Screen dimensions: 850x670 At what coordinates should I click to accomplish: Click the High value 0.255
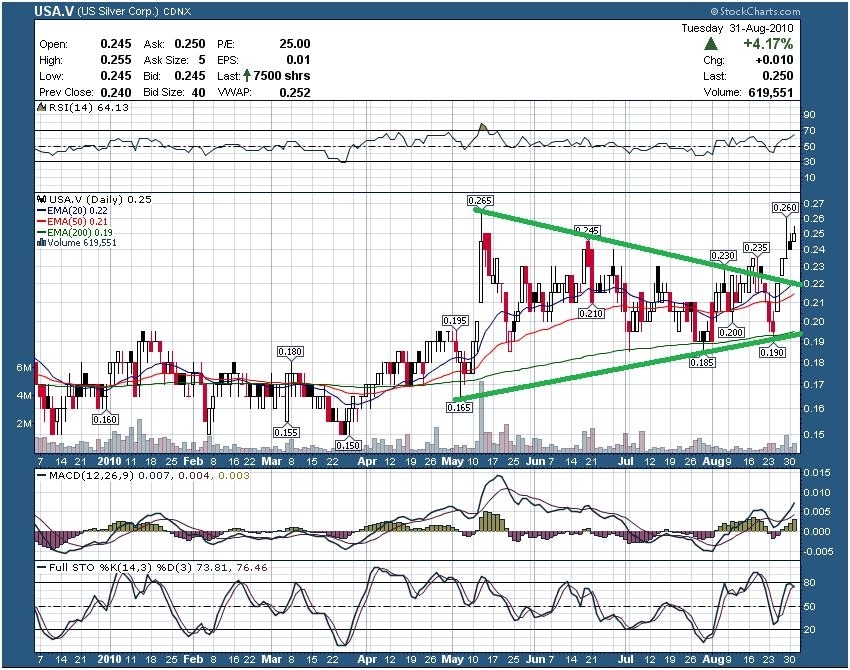(x=115, y=60)
